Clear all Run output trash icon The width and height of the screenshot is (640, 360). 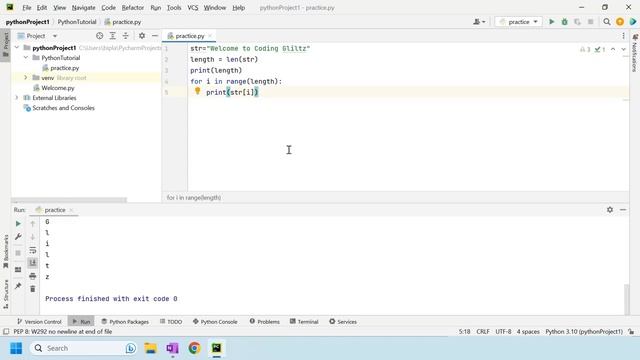[x=33, y=289]
